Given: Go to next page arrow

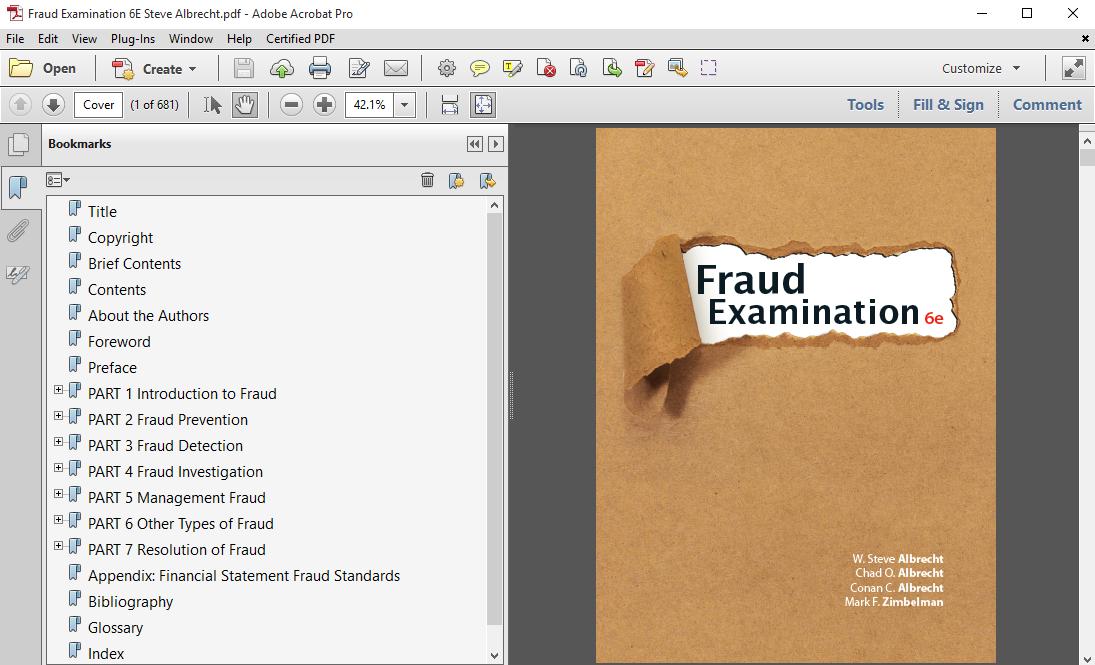Looking at the screenshot, I should click(53, 105).
